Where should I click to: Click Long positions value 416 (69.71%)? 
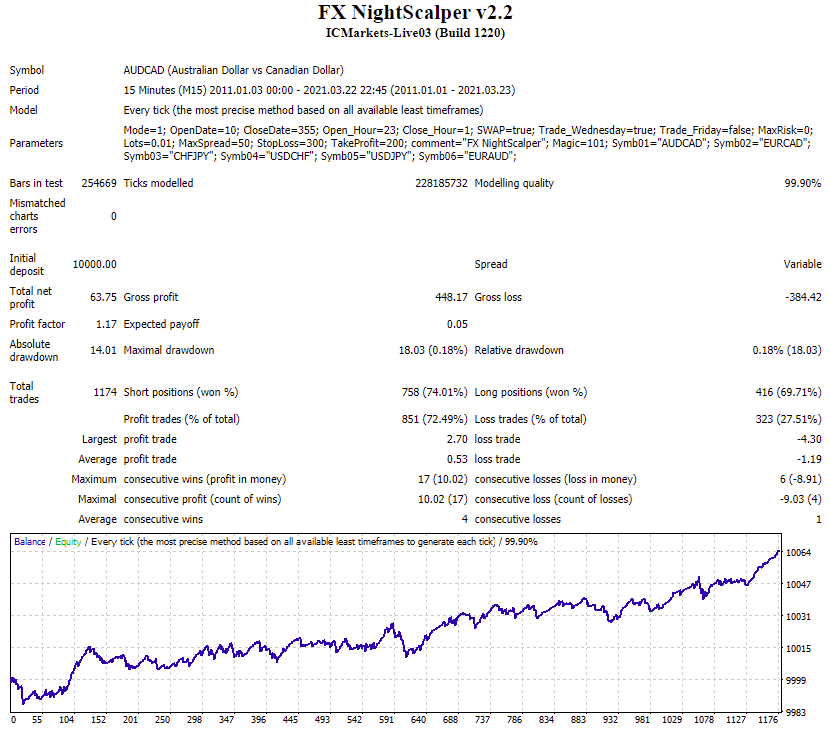(789, 392)
